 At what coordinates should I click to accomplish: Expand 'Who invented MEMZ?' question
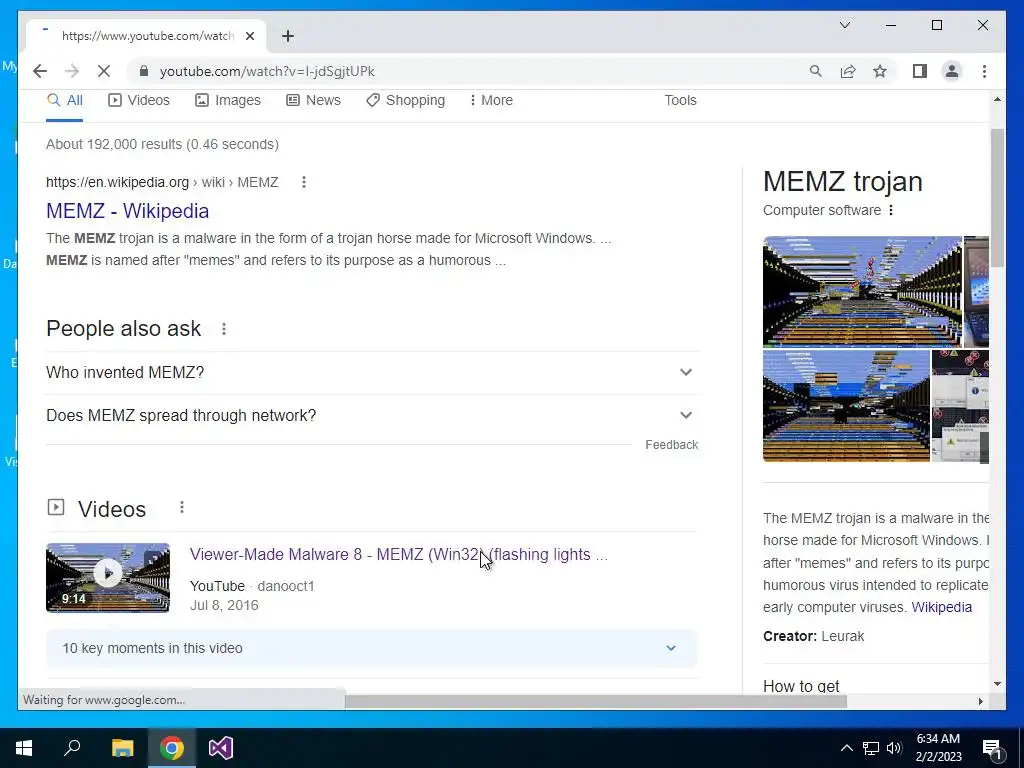tap(372, 372)
